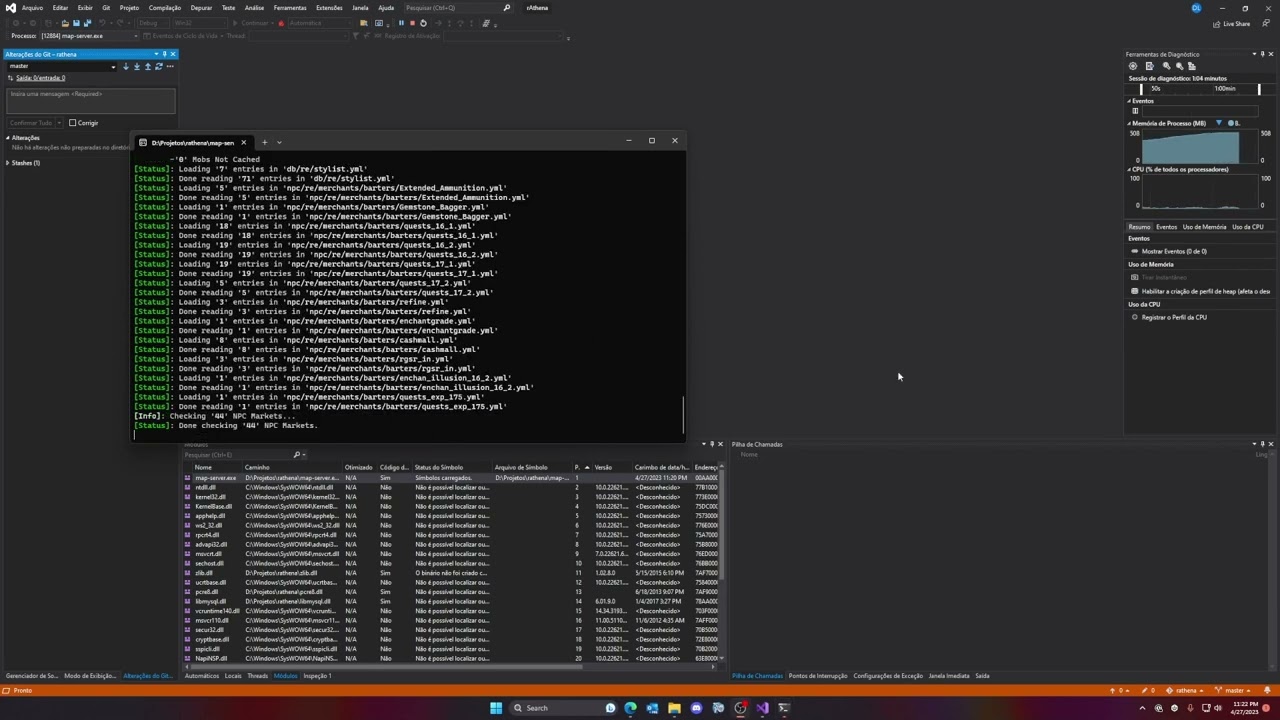The image size is (1280, 720).
Task: Click the terminal window vertical scrollbar
Action: pyautogui.click(x=684, y=414)
